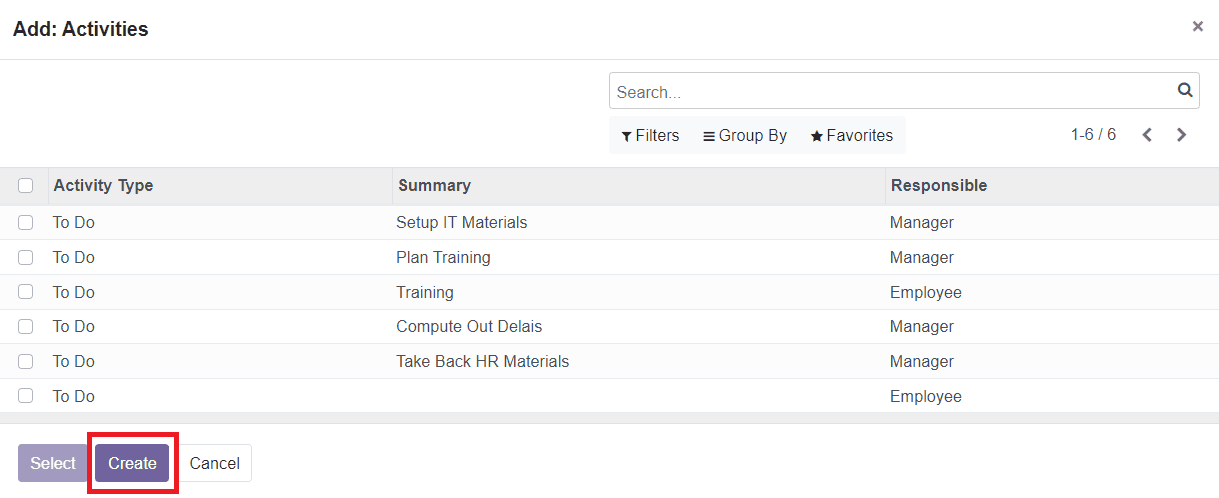
Task: Toggle the select-all header checkbox
Action: [x=26, y=185]
